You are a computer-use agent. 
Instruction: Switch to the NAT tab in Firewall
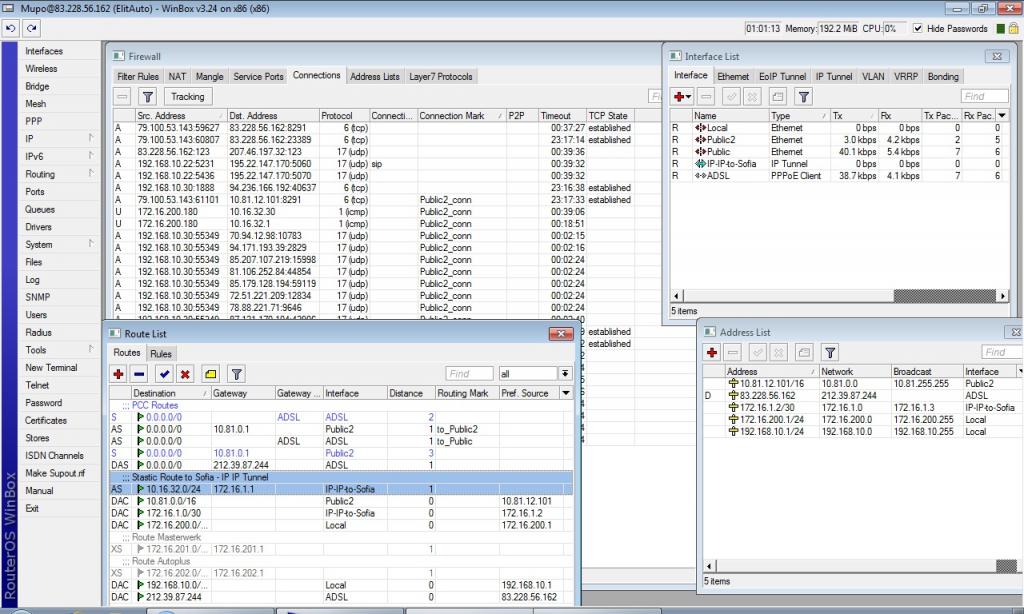(x=177, y=76)
